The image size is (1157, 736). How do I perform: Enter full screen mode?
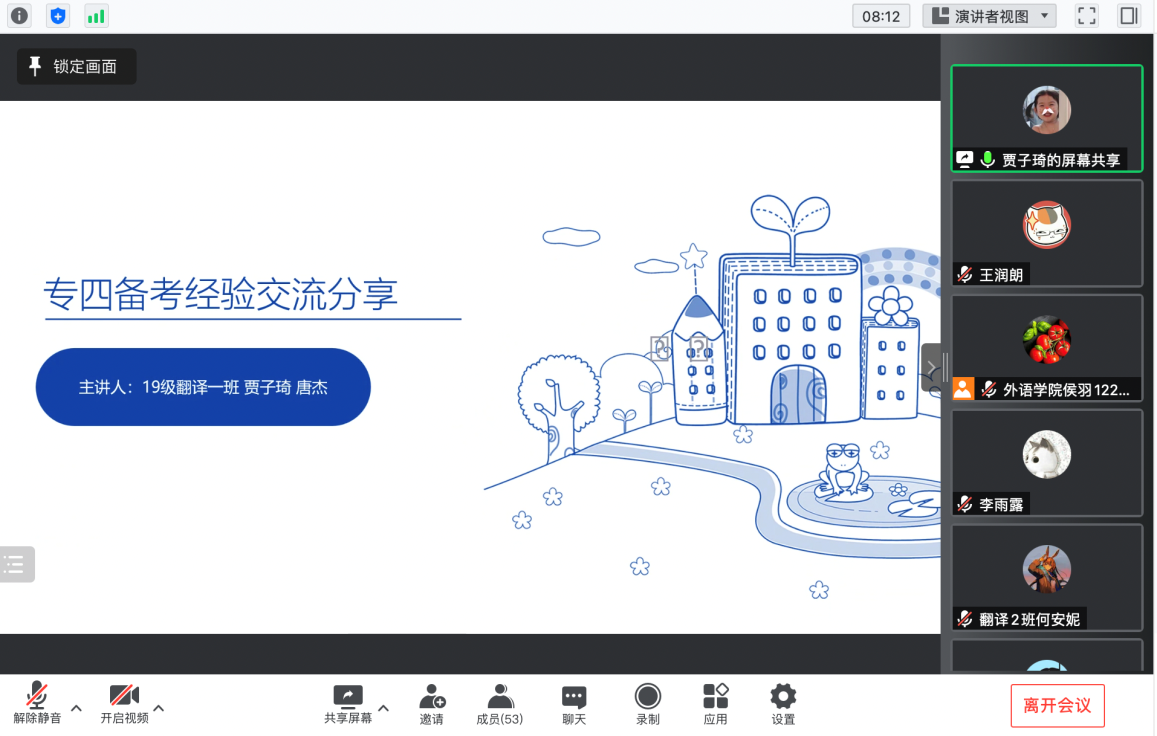[1086, 16]
